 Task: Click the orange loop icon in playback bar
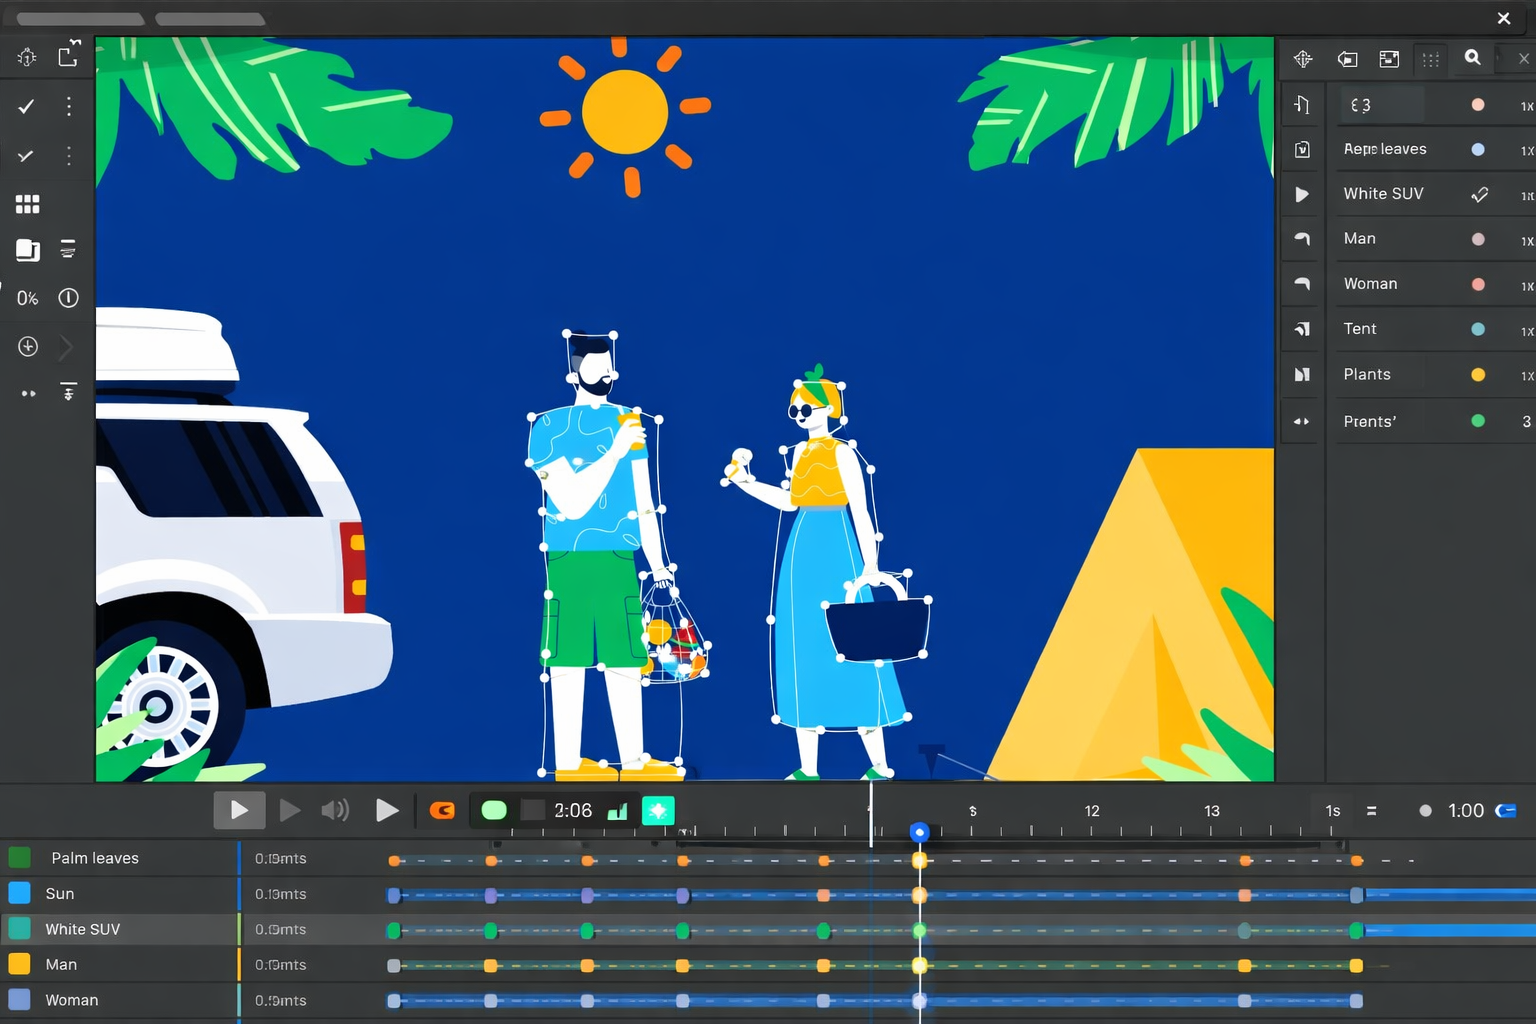coord(442,810)
